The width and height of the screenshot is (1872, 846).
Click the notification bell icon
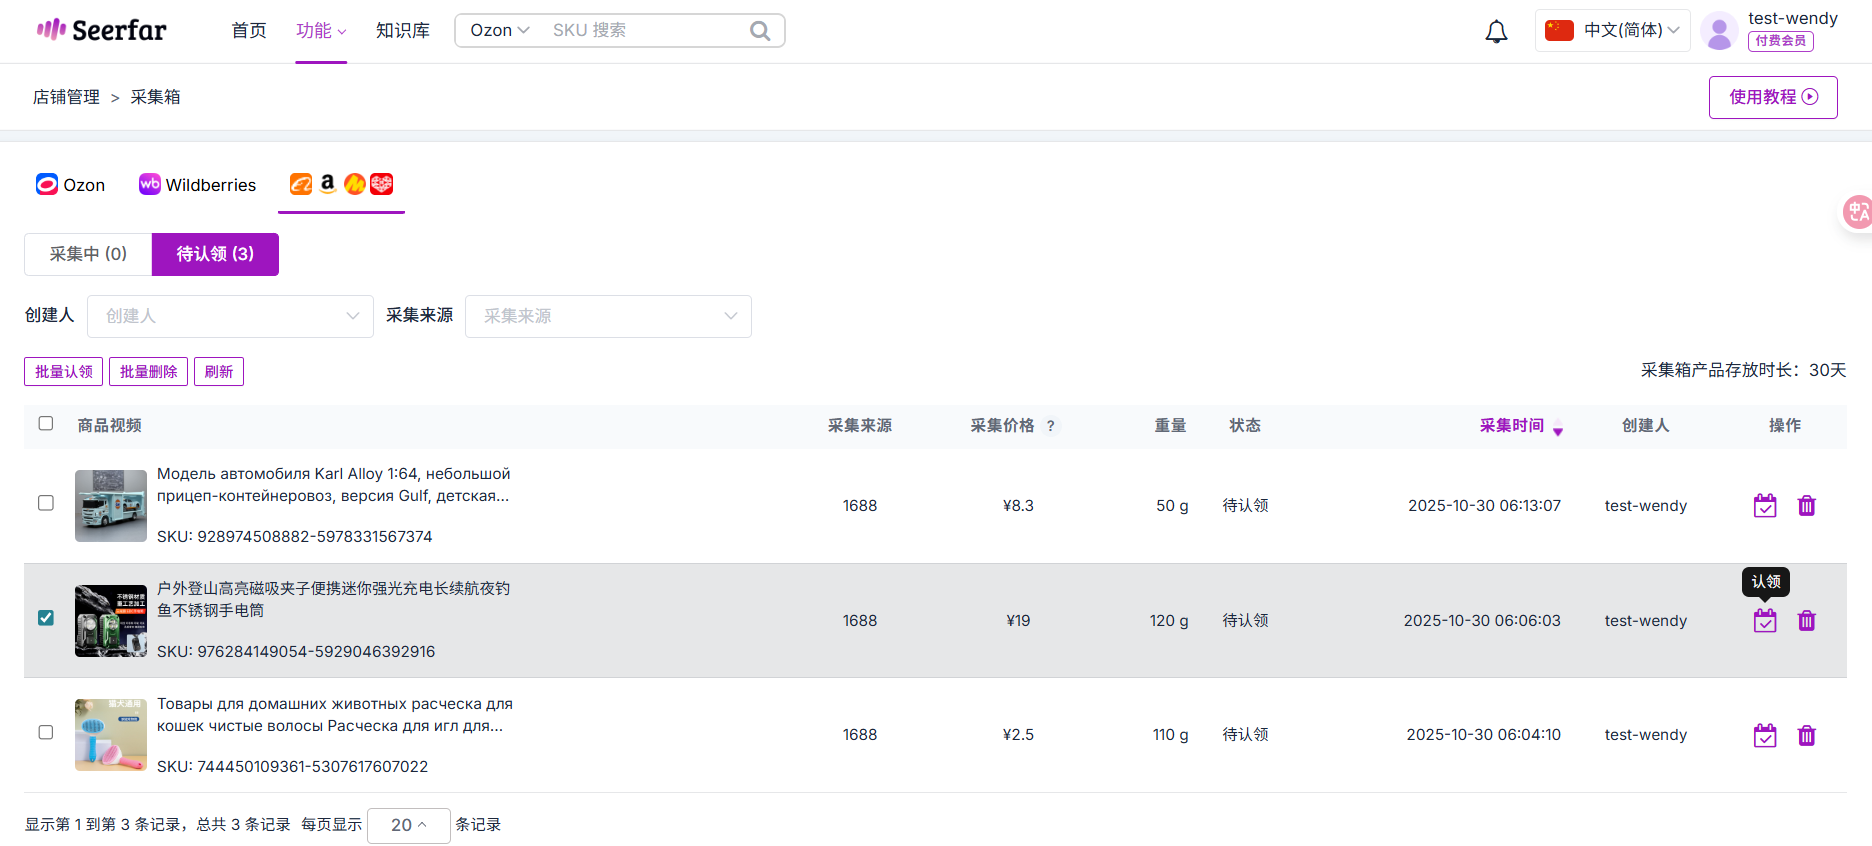tap(1496, 32)
